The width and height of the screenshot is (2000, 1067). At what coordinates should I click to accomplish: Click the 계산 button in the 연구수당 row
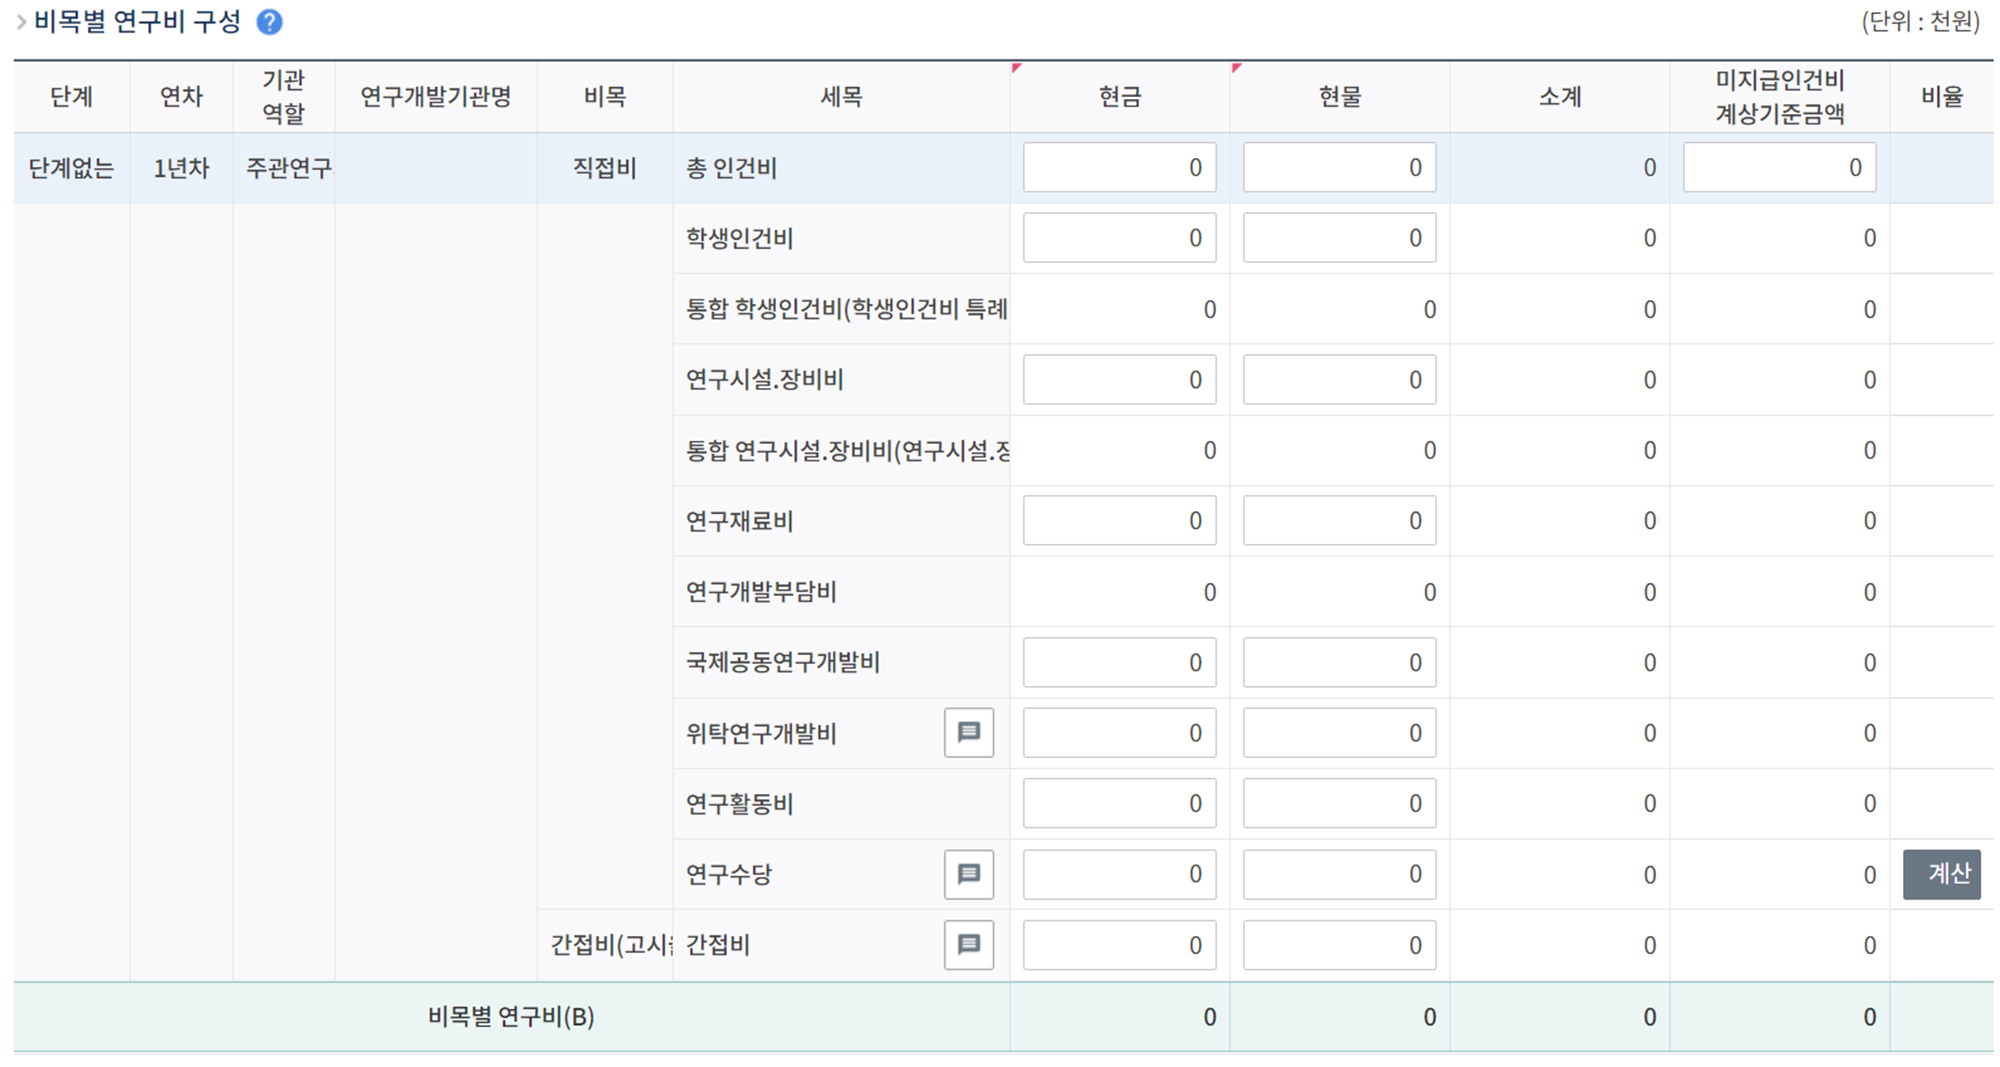coord(1943,874)
